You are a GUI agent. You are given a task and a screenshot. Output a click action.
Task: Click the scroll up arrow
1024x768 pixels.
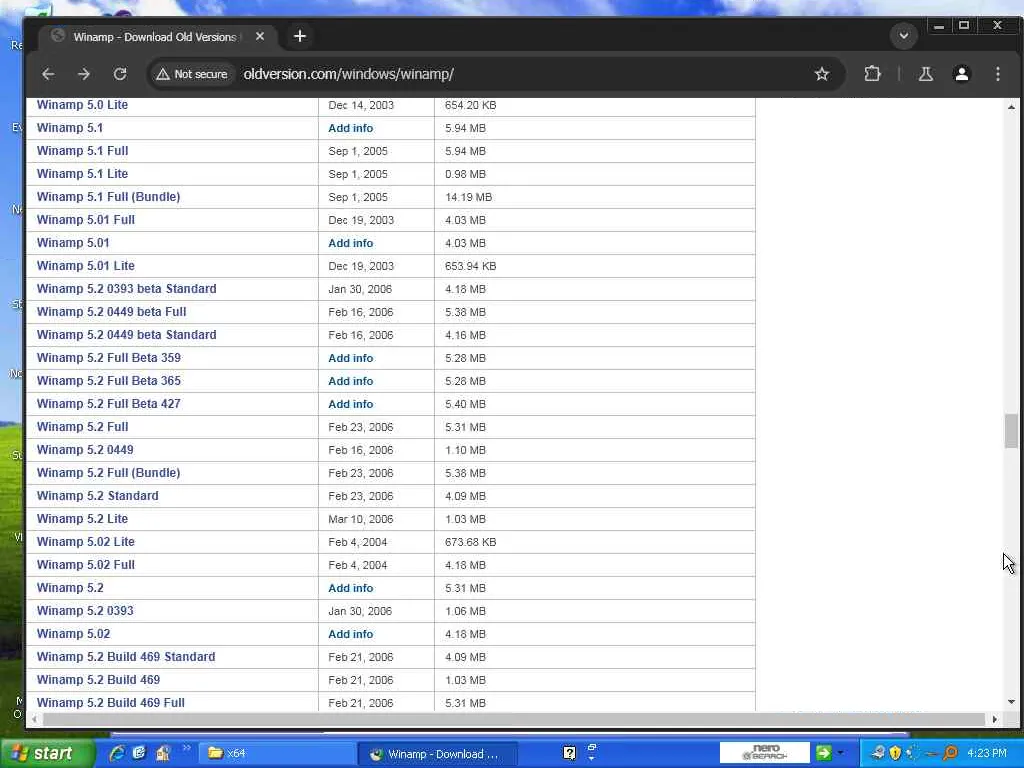(x=1011, y=106)
